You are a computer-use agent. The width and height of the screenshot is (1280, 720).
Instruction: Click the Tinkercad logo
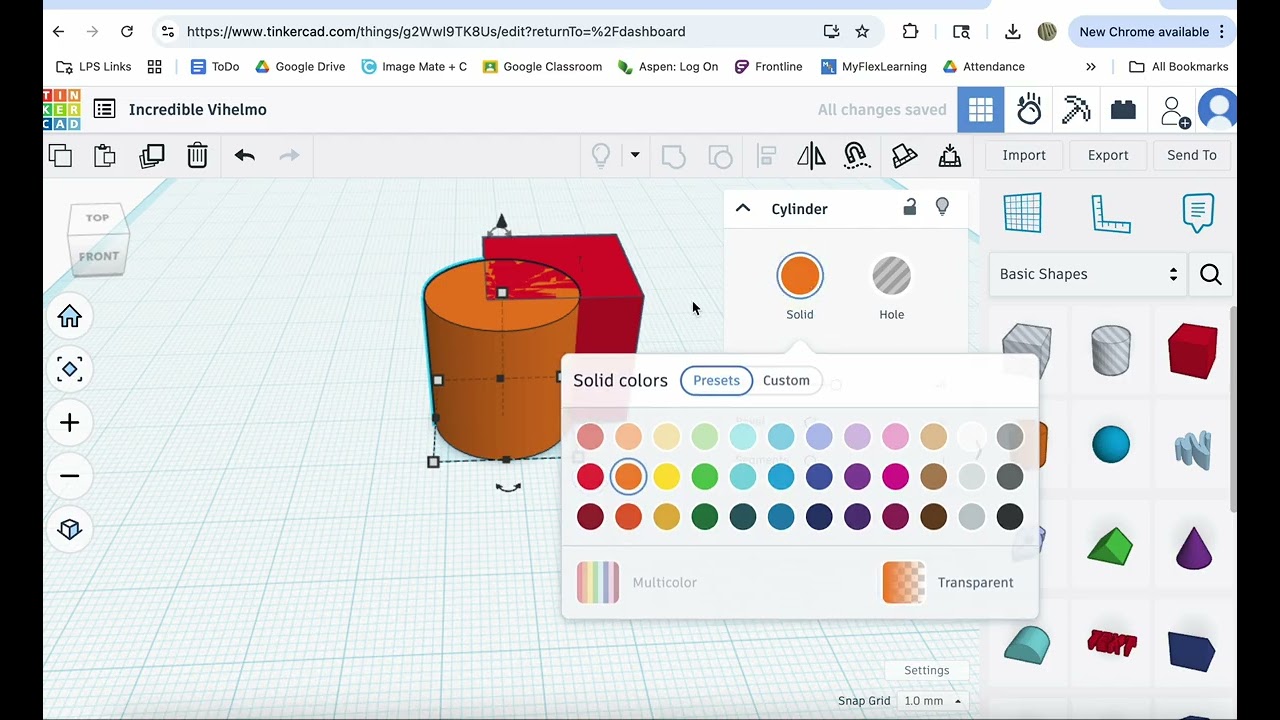61,110
